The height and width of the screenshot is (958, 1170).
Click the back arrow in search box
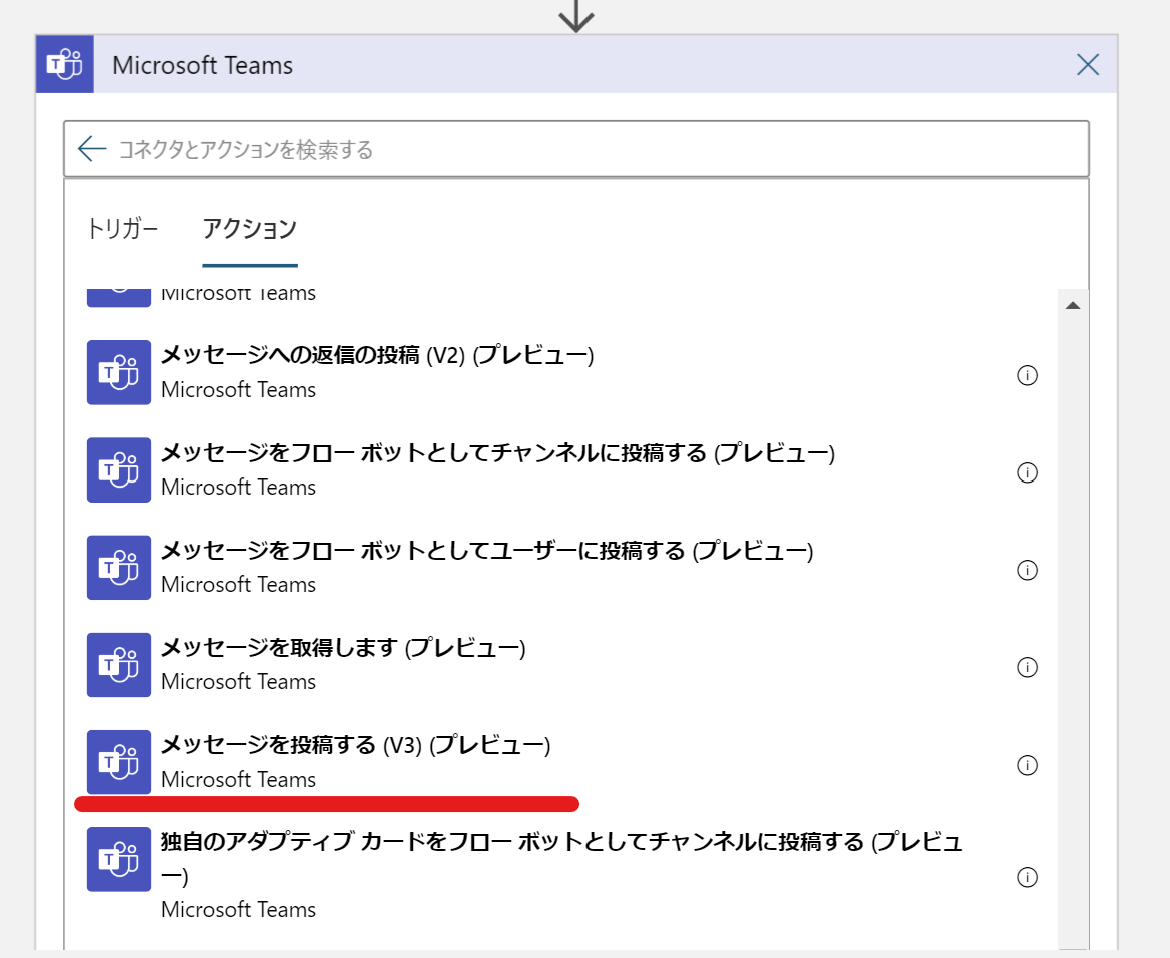pyautogui.click(x=92, y=148)
